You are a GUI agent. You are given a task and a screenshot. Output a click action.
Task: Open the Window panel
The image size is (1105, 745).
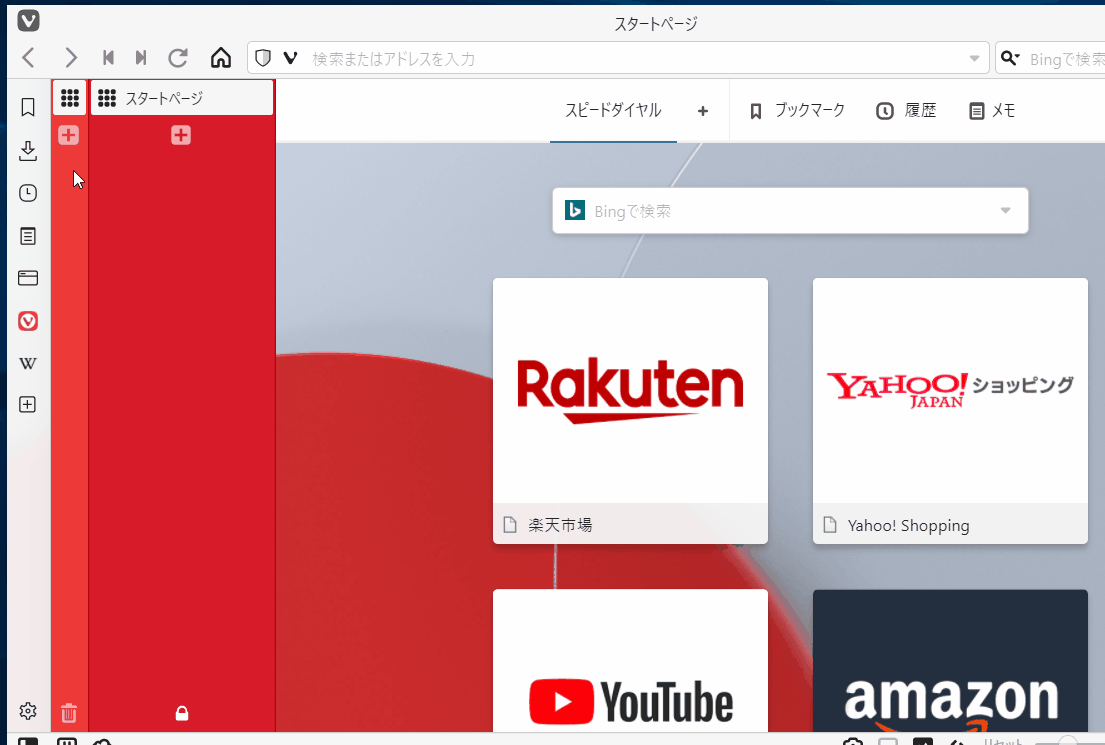point(27,278)
